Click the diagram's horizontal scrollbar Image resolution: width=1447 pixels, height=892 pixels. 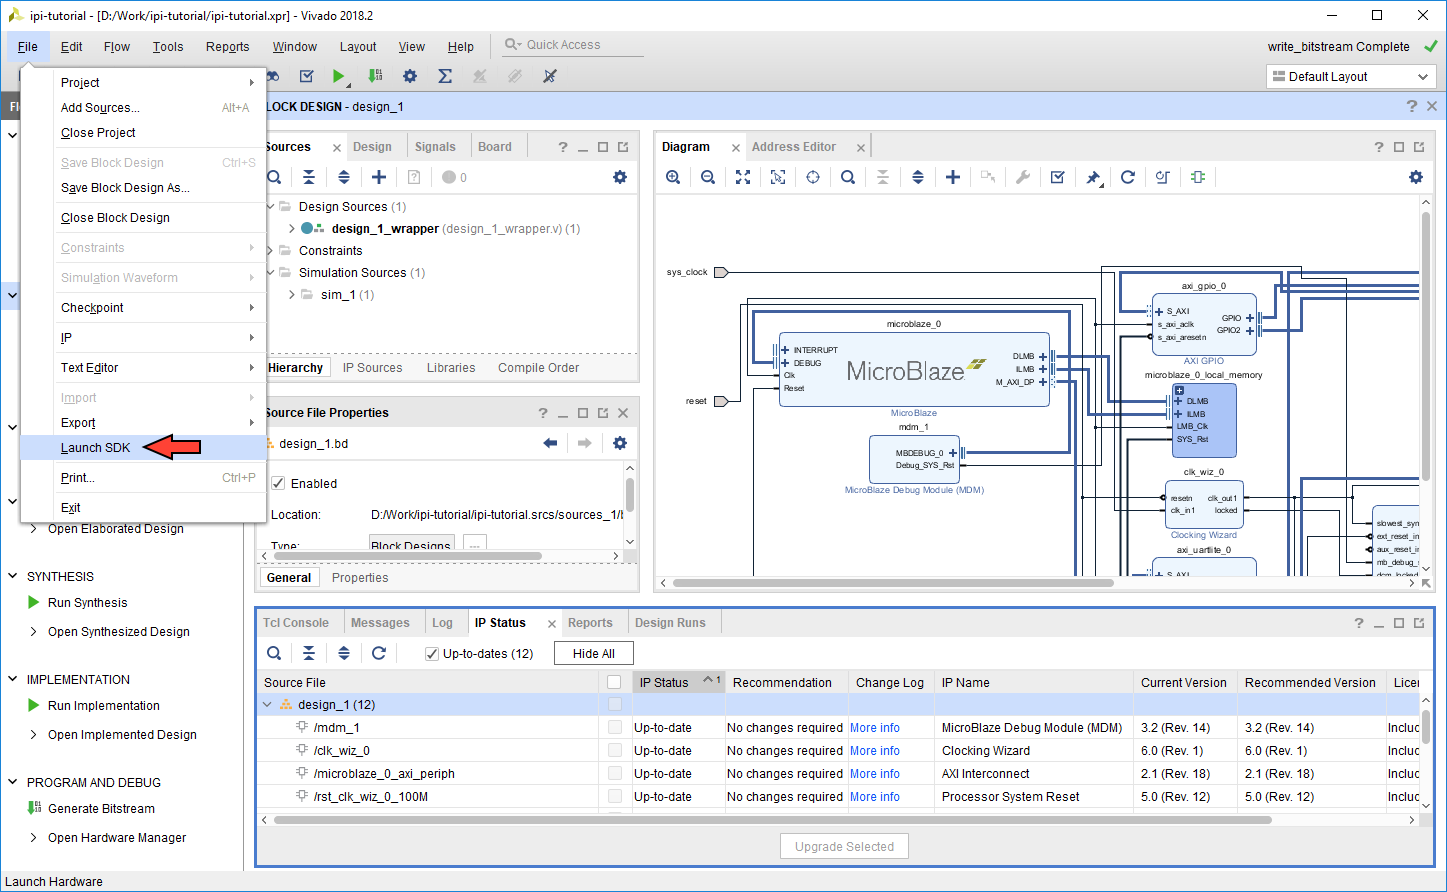(893, 582)
